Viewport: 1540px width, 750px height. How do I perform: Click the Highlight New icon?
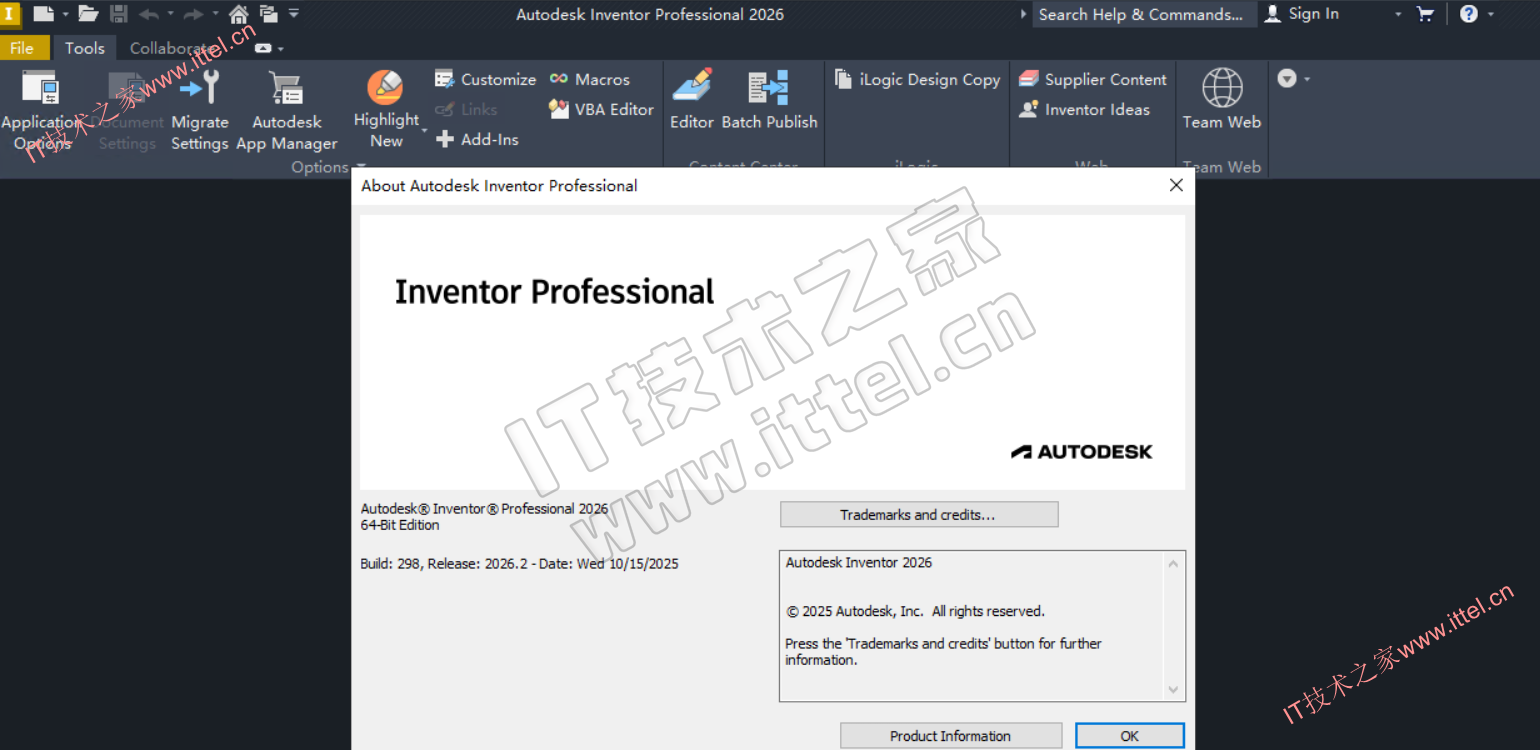pyautogui.click(x=385, y=88)
